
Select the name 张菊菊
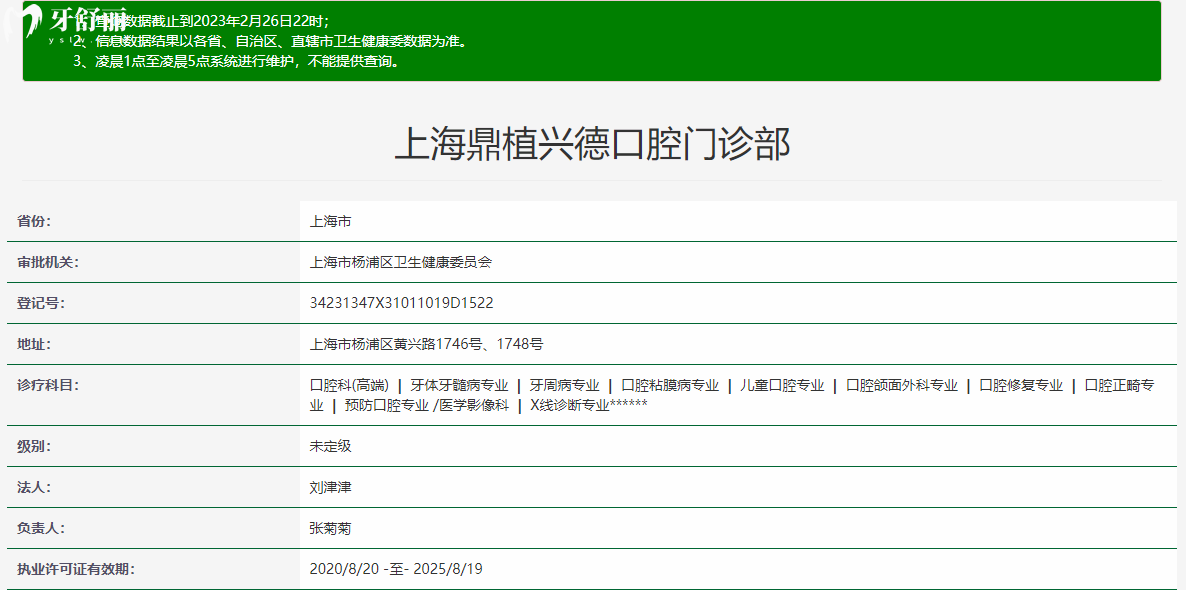pos(331,528)
